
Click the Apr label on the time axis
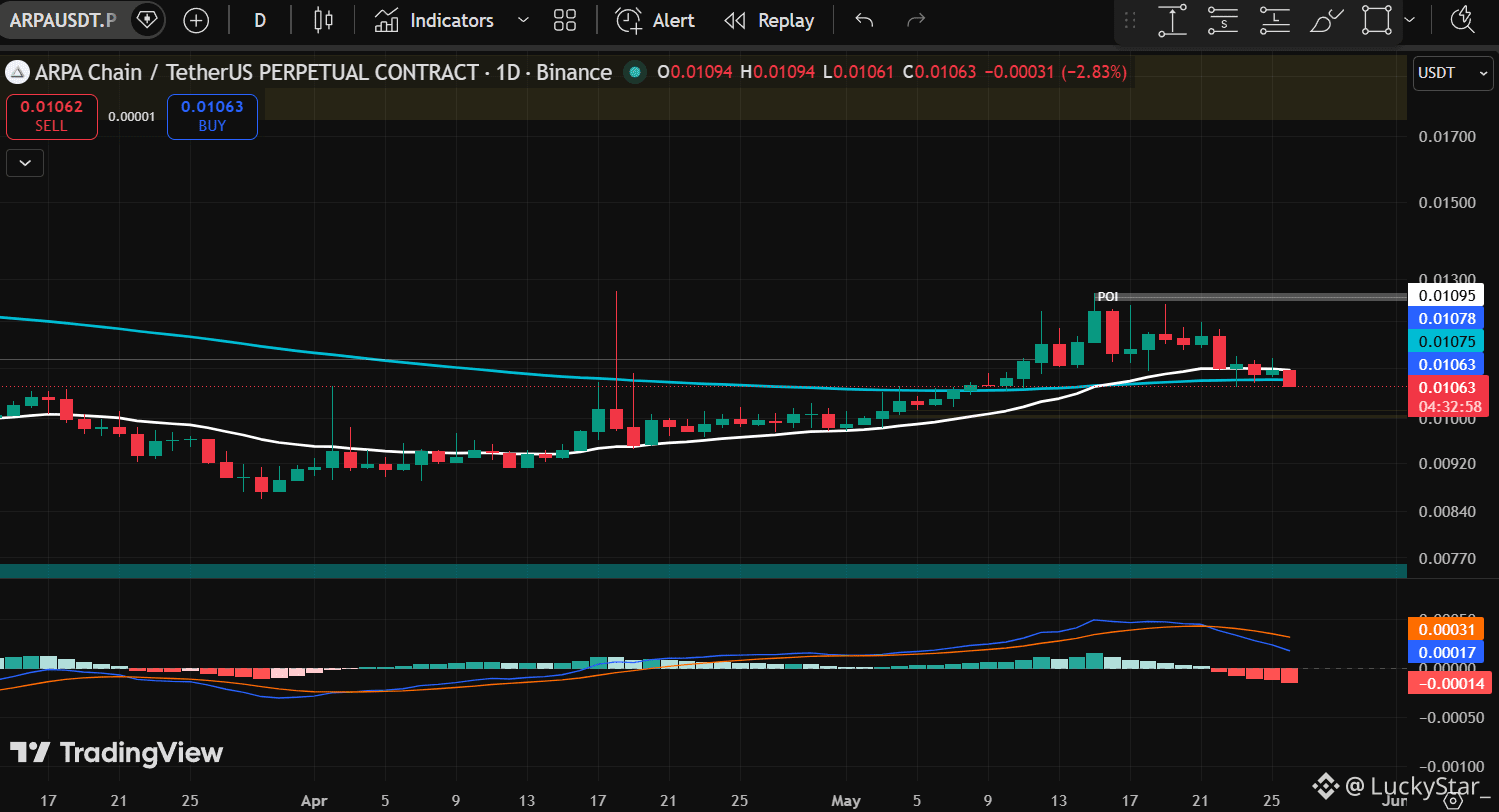point(315,801)
